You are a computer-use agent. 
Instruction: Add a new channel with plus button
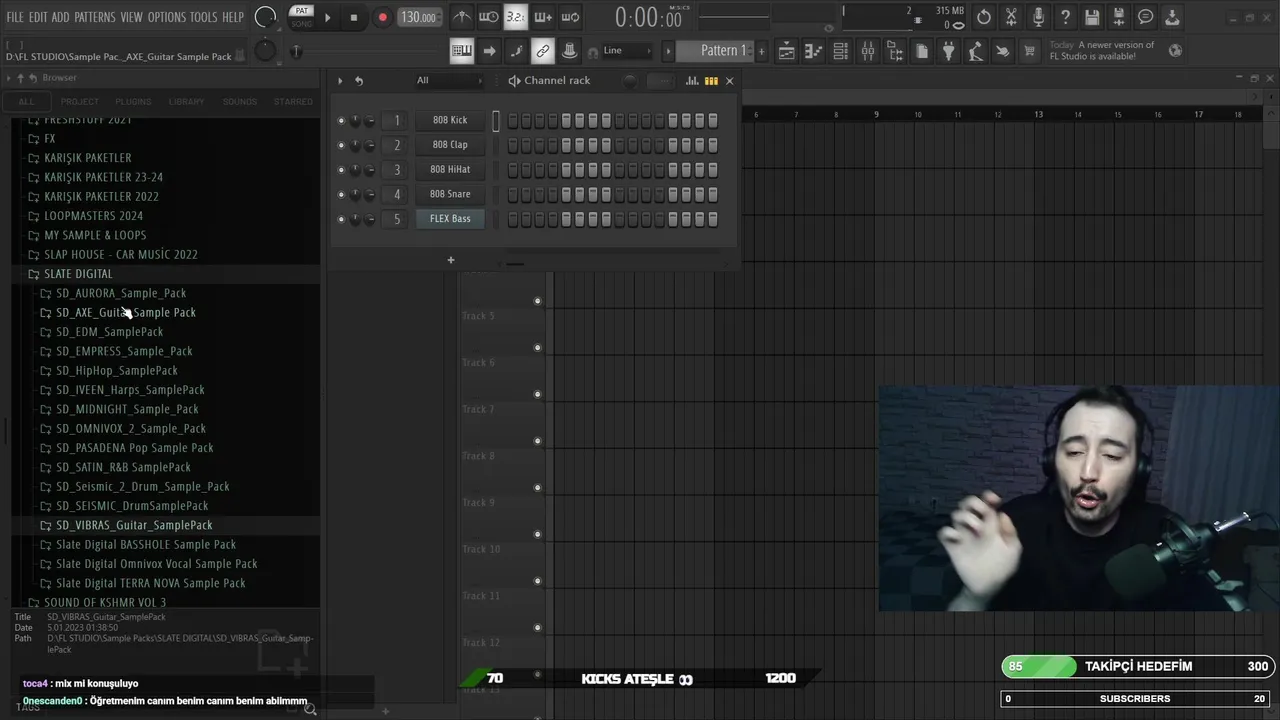tap(451, 260)
